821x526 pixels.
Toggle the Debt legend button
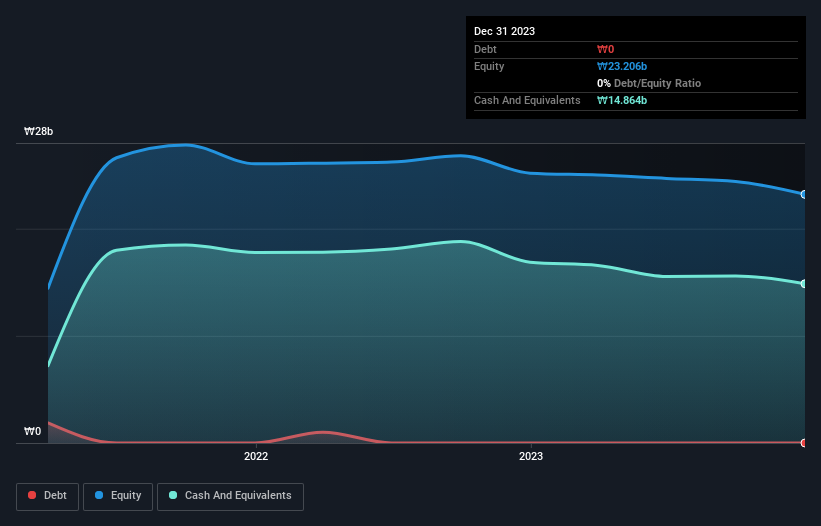point(47,496)
